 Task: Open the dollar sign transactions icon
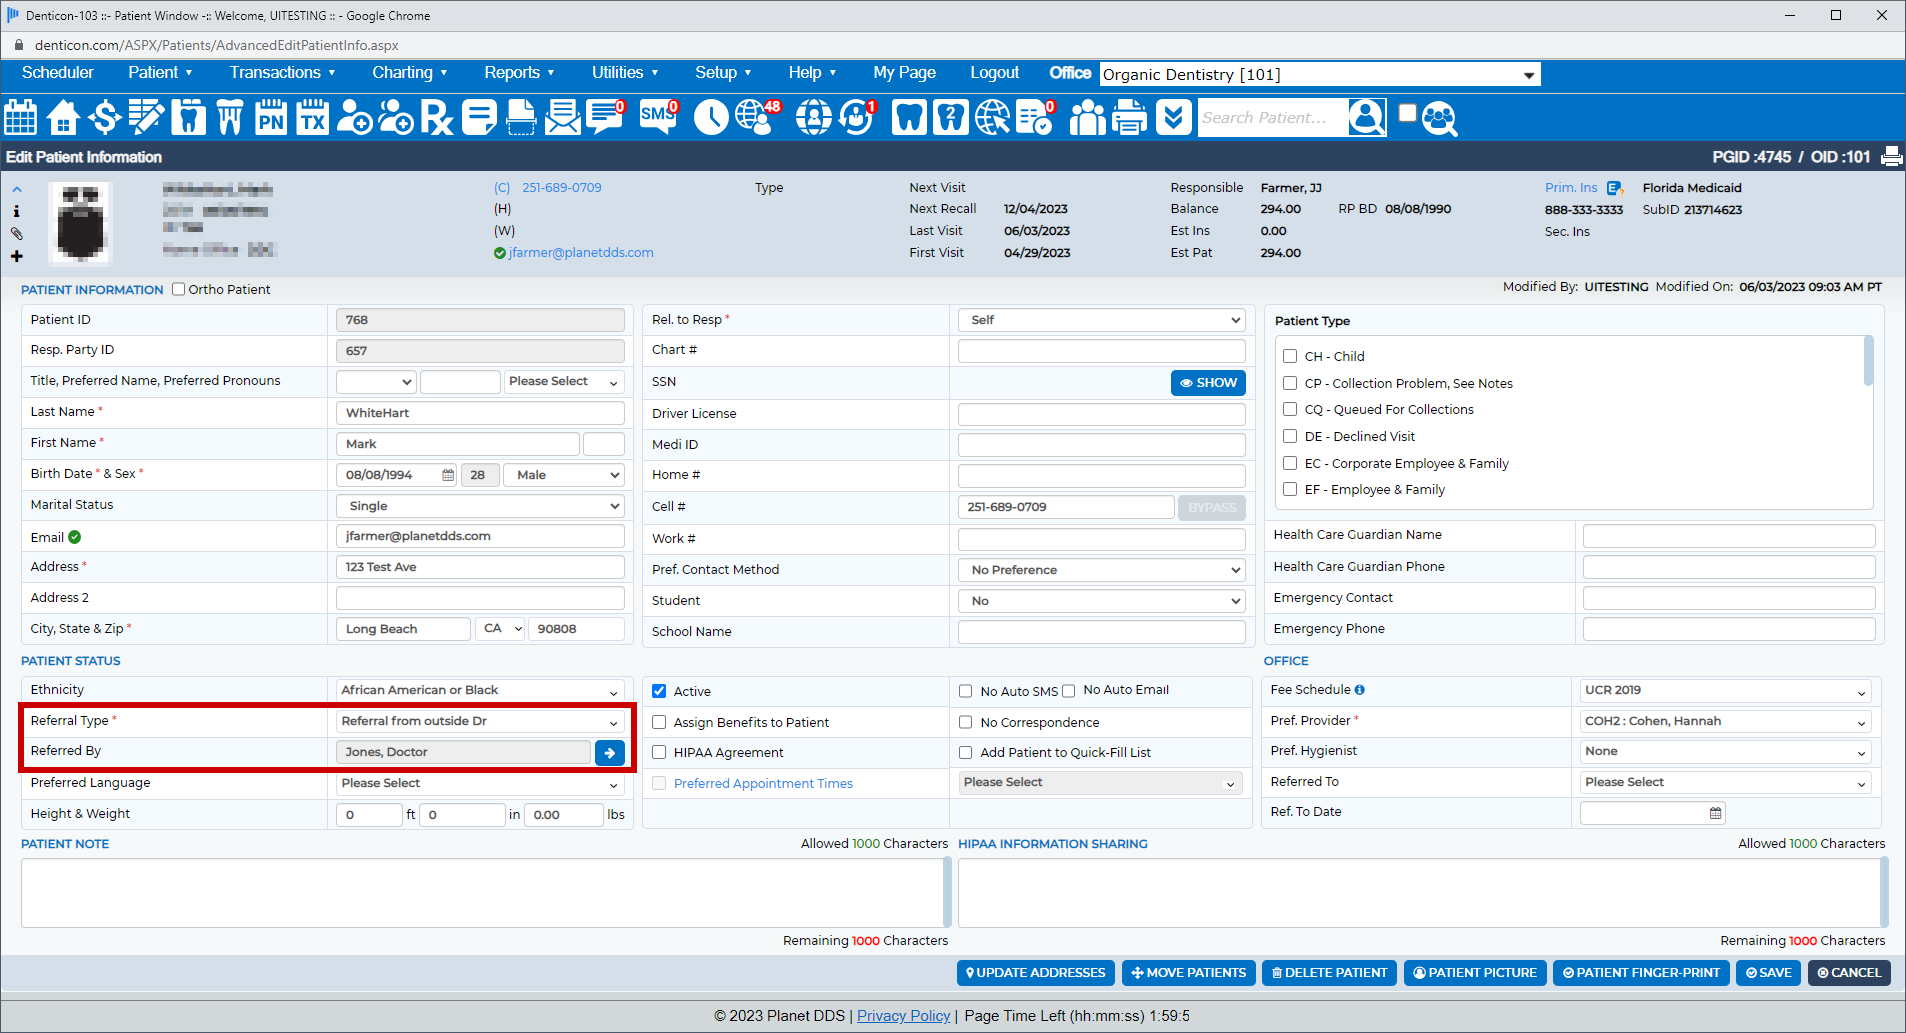(x=104, y=118)
